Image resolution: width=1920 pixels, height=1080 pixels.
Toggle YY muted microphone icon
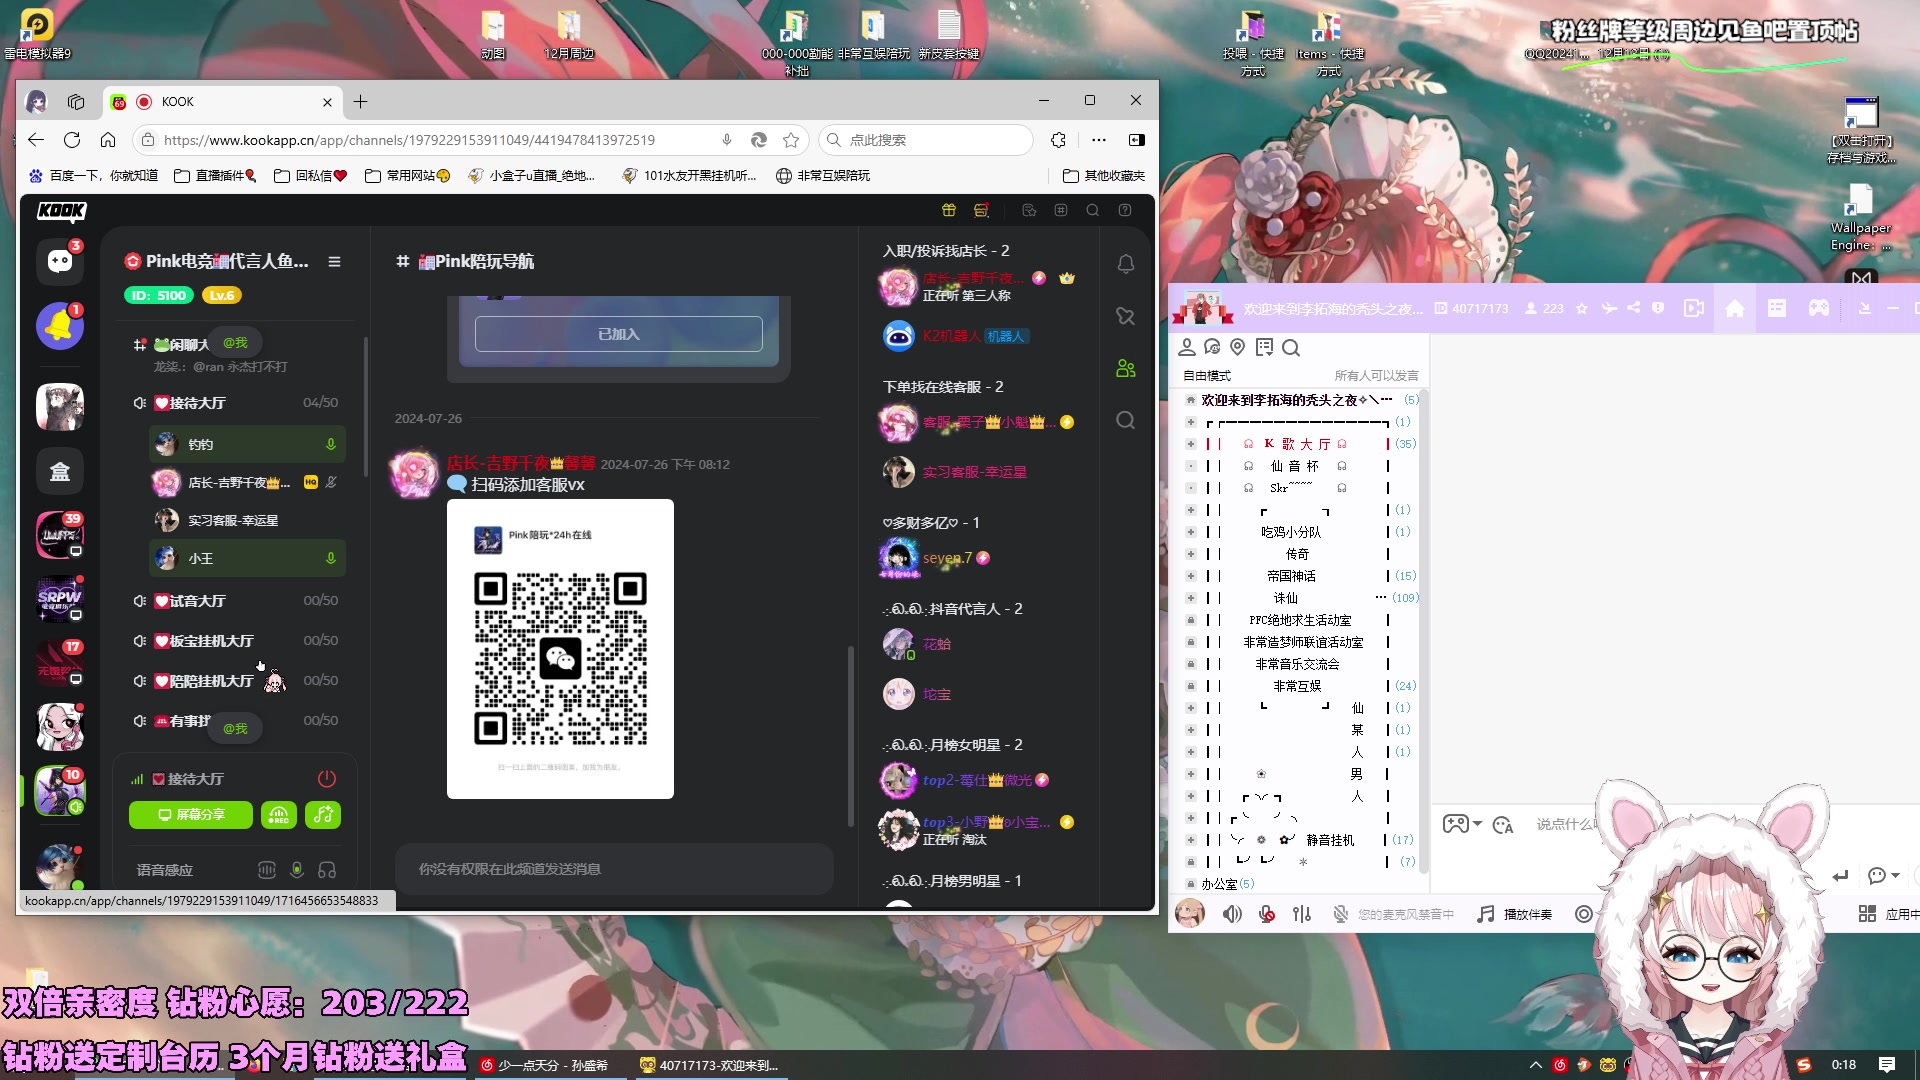pyautogui.click(x=1267, y=914)
